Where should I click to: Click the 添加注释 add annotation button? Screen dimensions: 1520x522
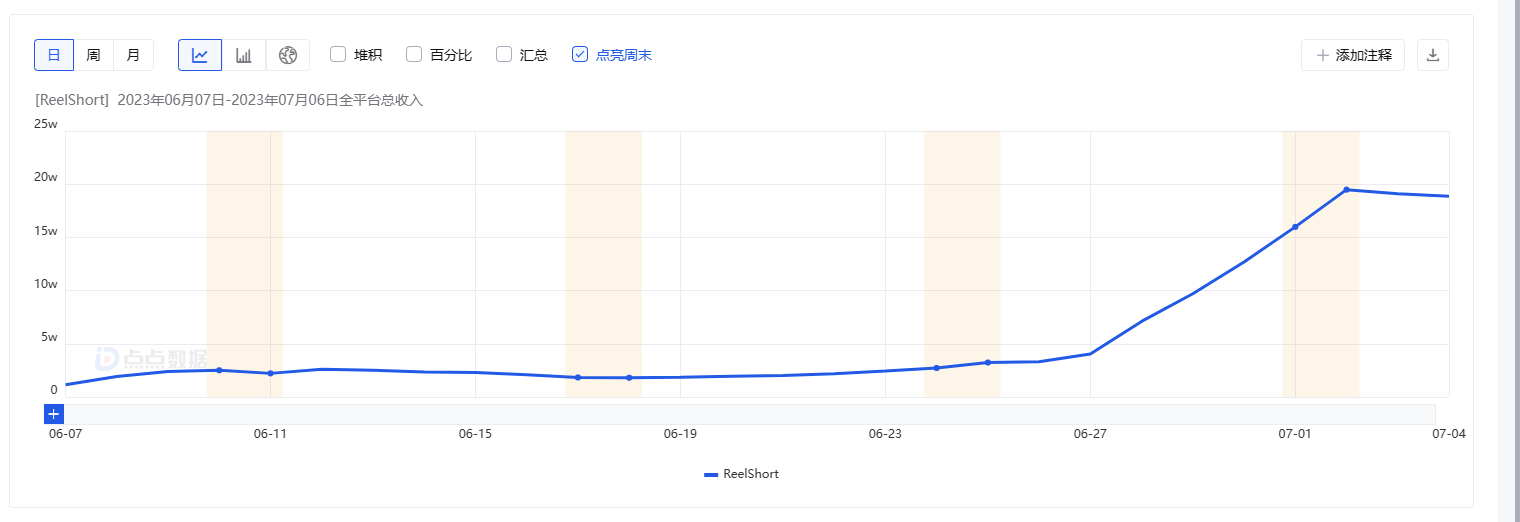(x=1353, y=55)
